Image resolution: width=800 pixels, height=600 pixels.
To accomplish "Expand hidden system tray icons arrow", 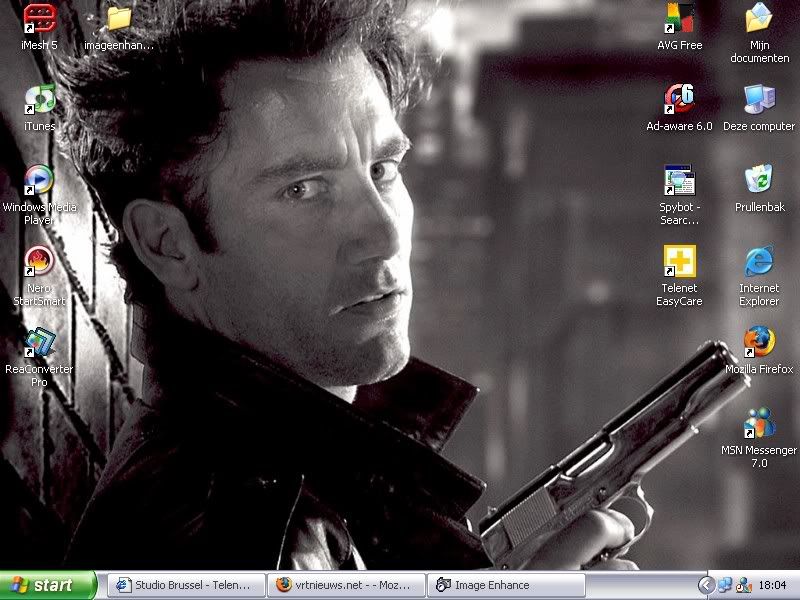I will click(x=706, y=585).
